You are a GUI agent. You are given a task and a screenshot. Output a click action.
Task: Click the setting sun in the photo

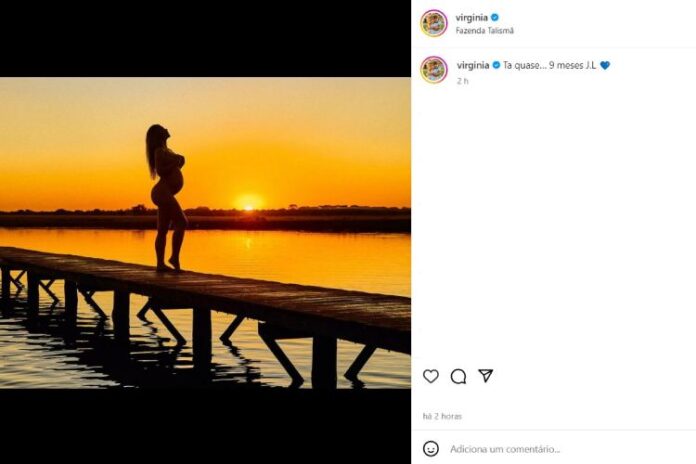(248, 203)
